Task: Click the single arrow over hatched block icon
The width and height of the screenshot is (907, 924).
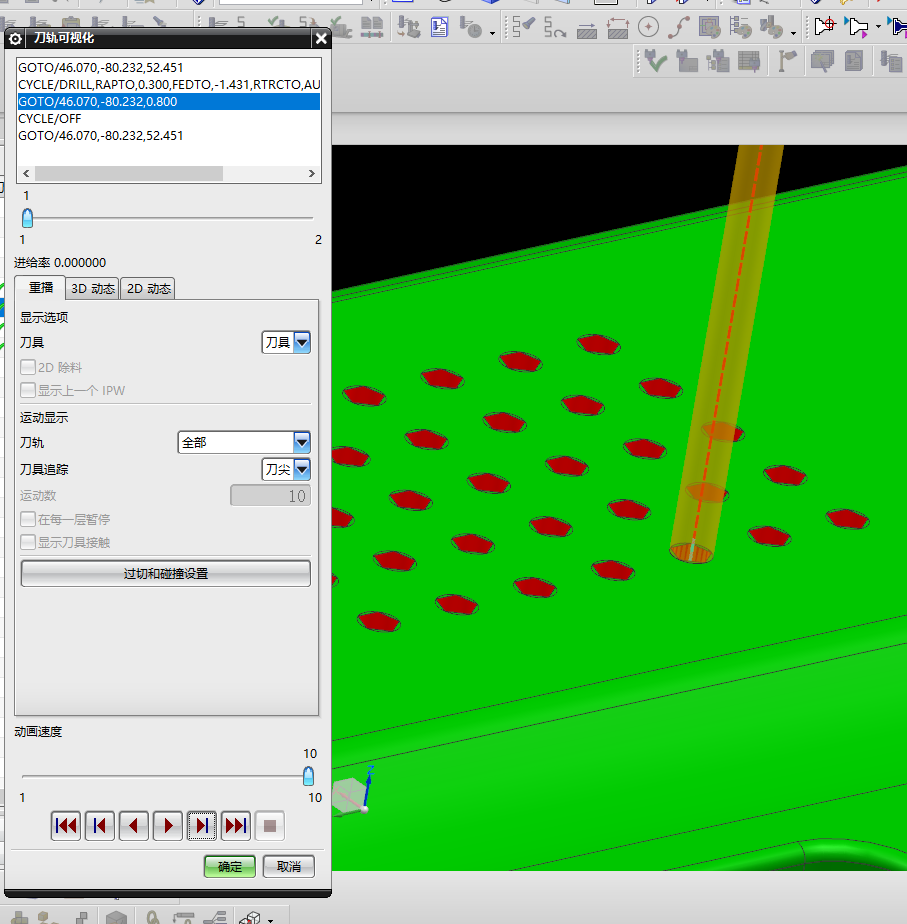Action: coord(586,29)
